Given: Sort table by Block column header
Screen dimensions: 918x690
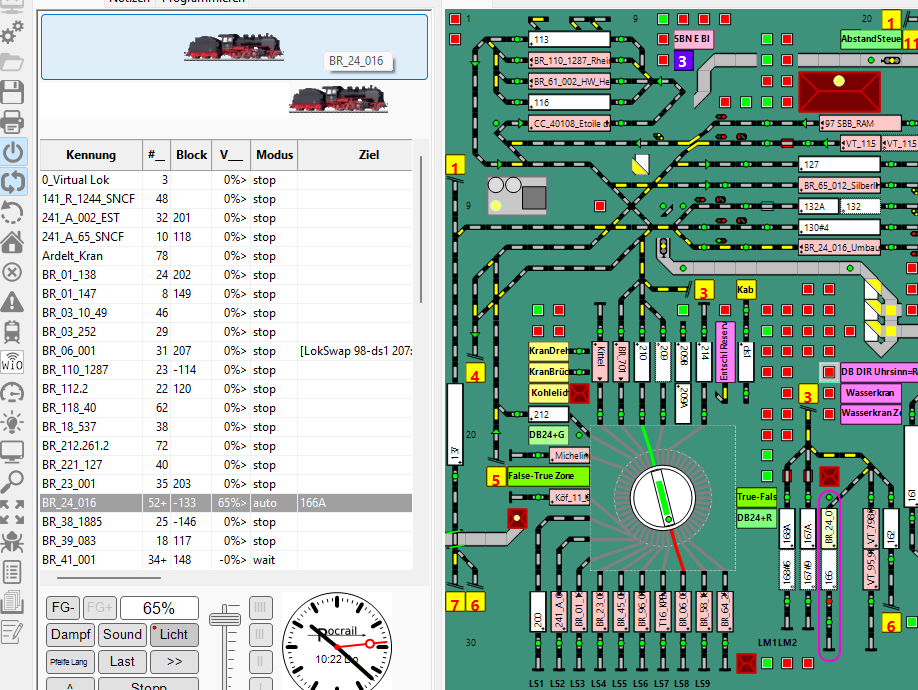Looking at the screenshot, I should [x=191, y=155].
